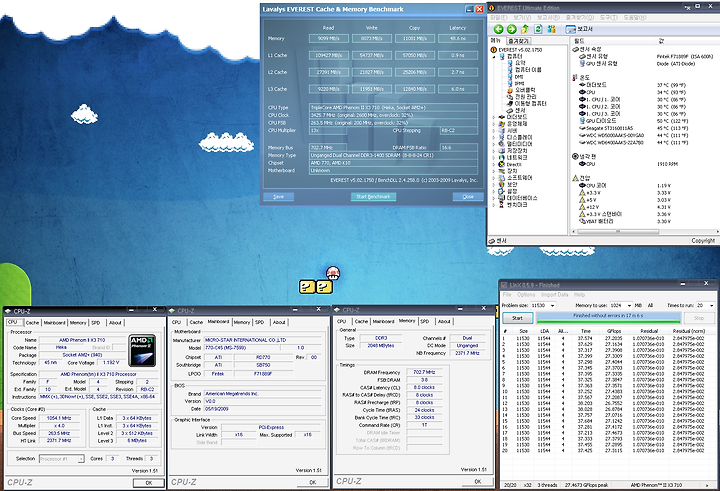The image size is (720, 491).
Task: Open the Problem size dropdown in LinX
Action: [552, 306]
